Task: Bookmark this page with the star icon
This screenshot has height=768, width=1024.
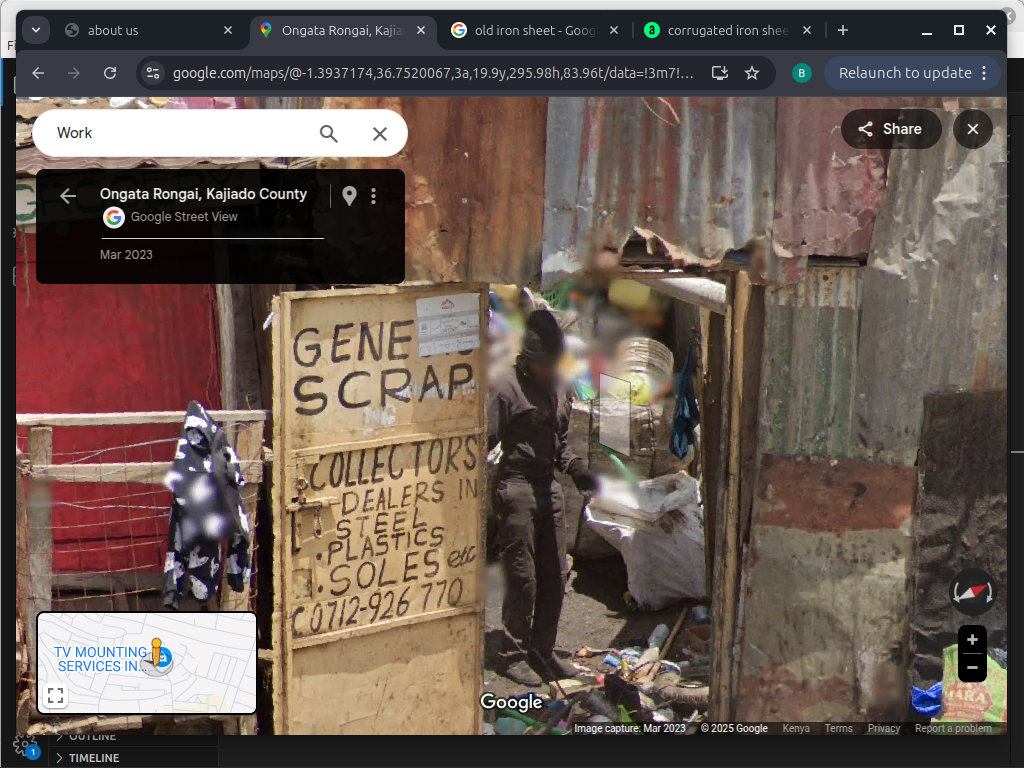Action: pos(752,73)
